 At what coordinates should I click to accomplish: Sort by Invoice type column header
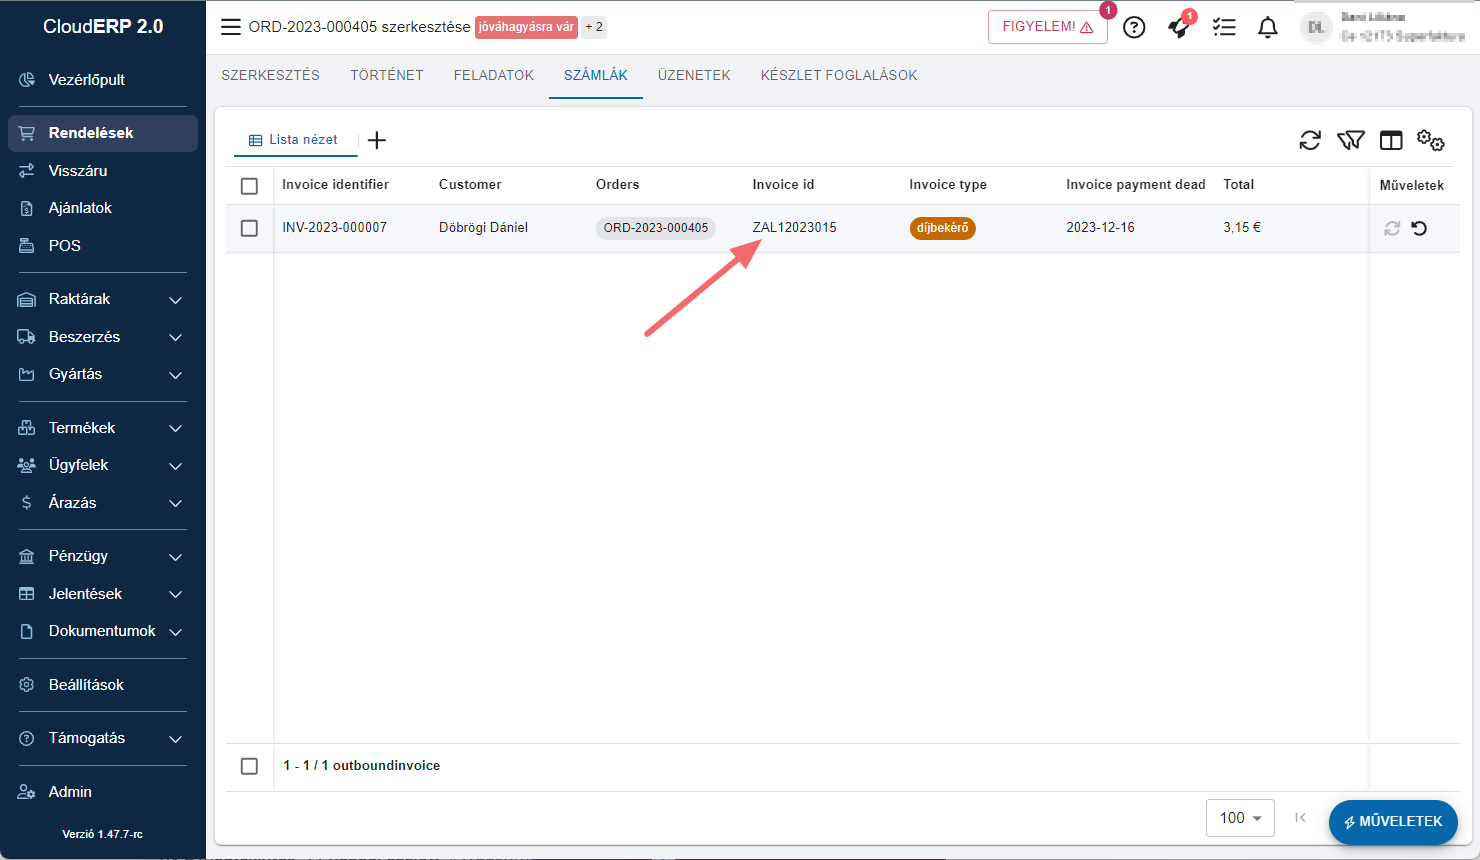pyautogui.click(x=948, y=185)
